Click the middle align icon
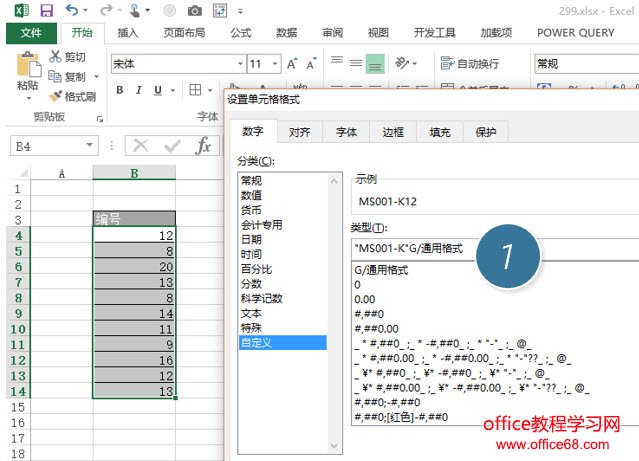The image size is (639, 461). pos(356,64)
